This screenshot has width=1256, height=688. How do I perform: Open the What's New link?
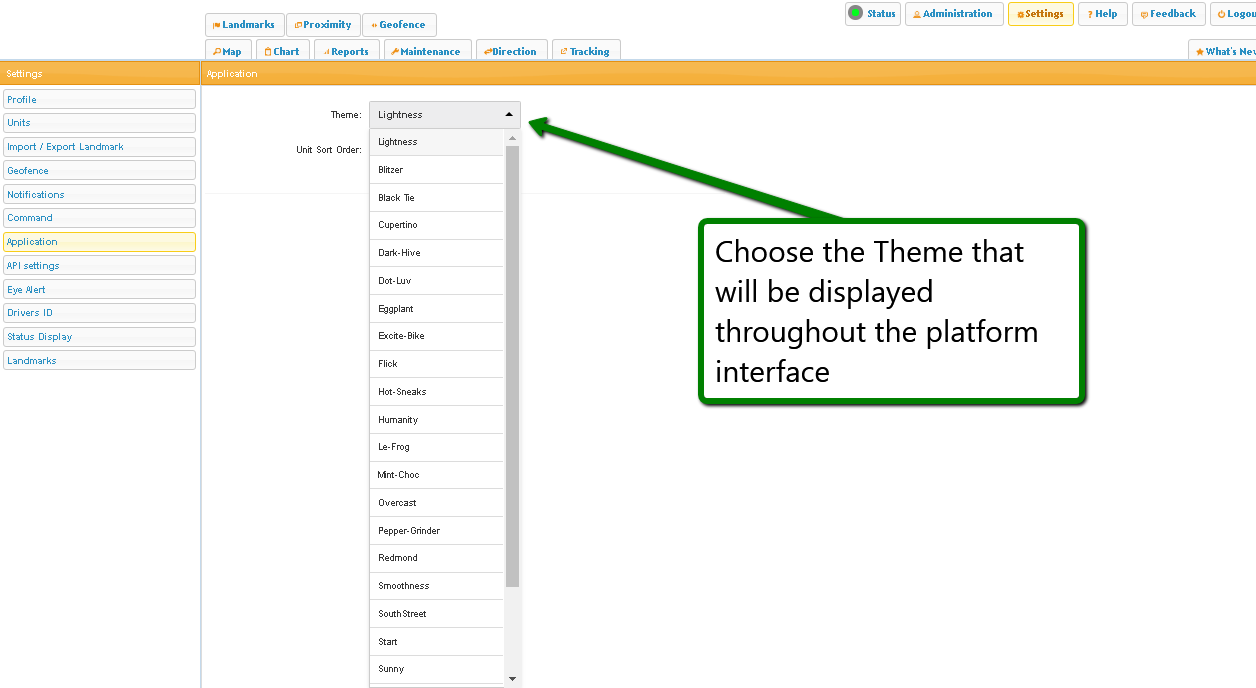(x=1224, y=52)
